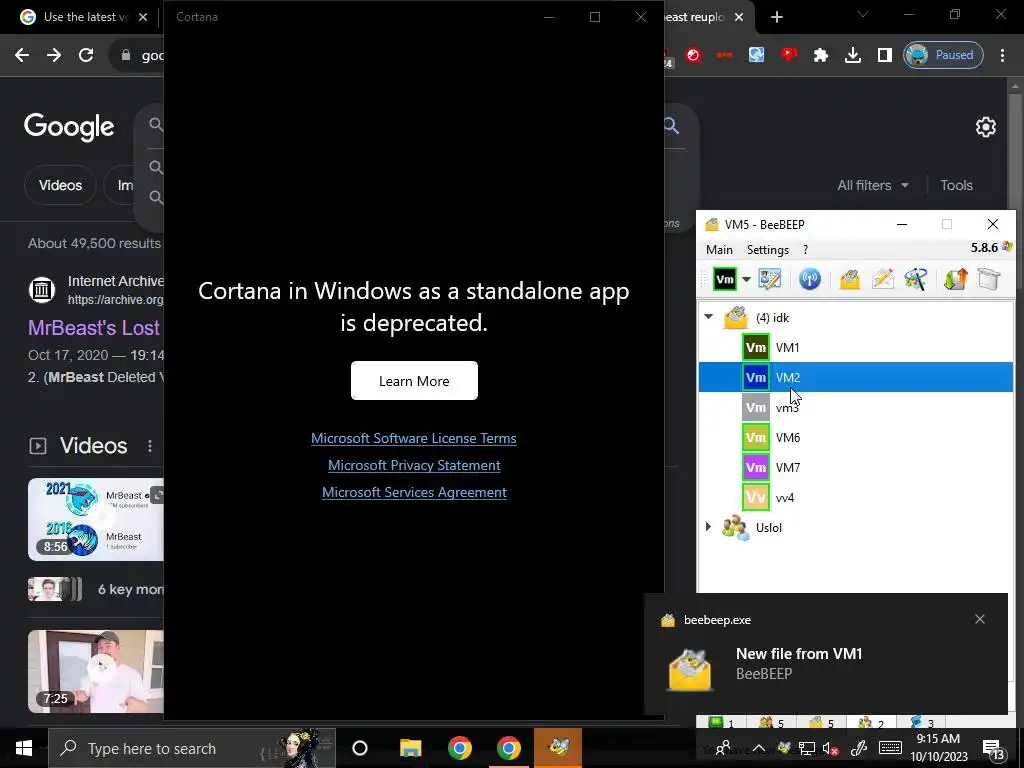Click the red circular extension icon in Chrome
The height and width of the screenshot is (768, 1024).
click(694, 55)
